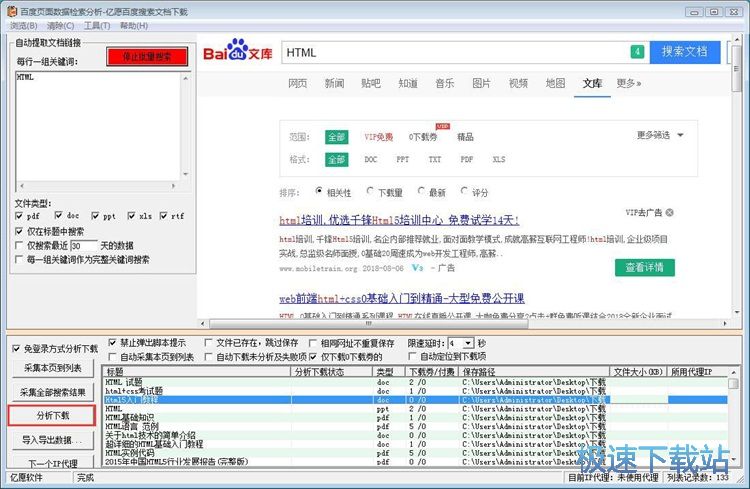Click the app icon in title bar
This screenshot has width=750, height=489.
pos(12,11)
